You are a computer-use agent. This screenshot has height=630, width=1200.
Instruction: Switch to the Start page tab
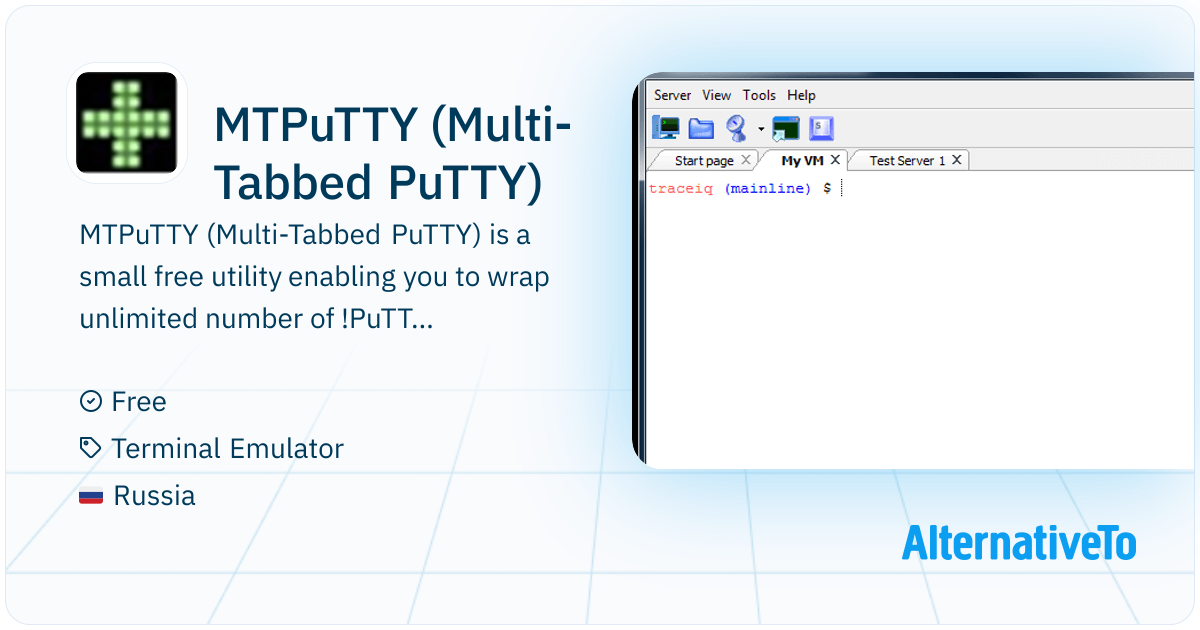(704, 160)
